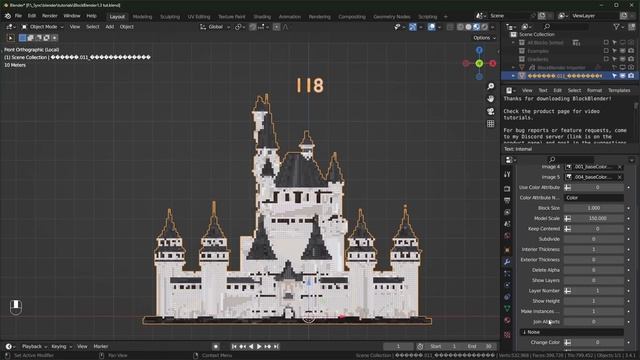This screenshot has height=360, width=640.
Task: Open the Render menu
Action: tap(50, 16)
